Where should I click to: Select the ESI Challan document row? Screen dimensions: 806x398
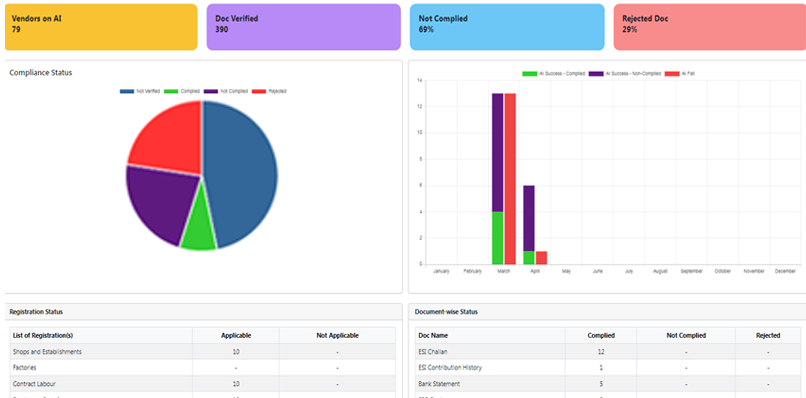point(608,352)
